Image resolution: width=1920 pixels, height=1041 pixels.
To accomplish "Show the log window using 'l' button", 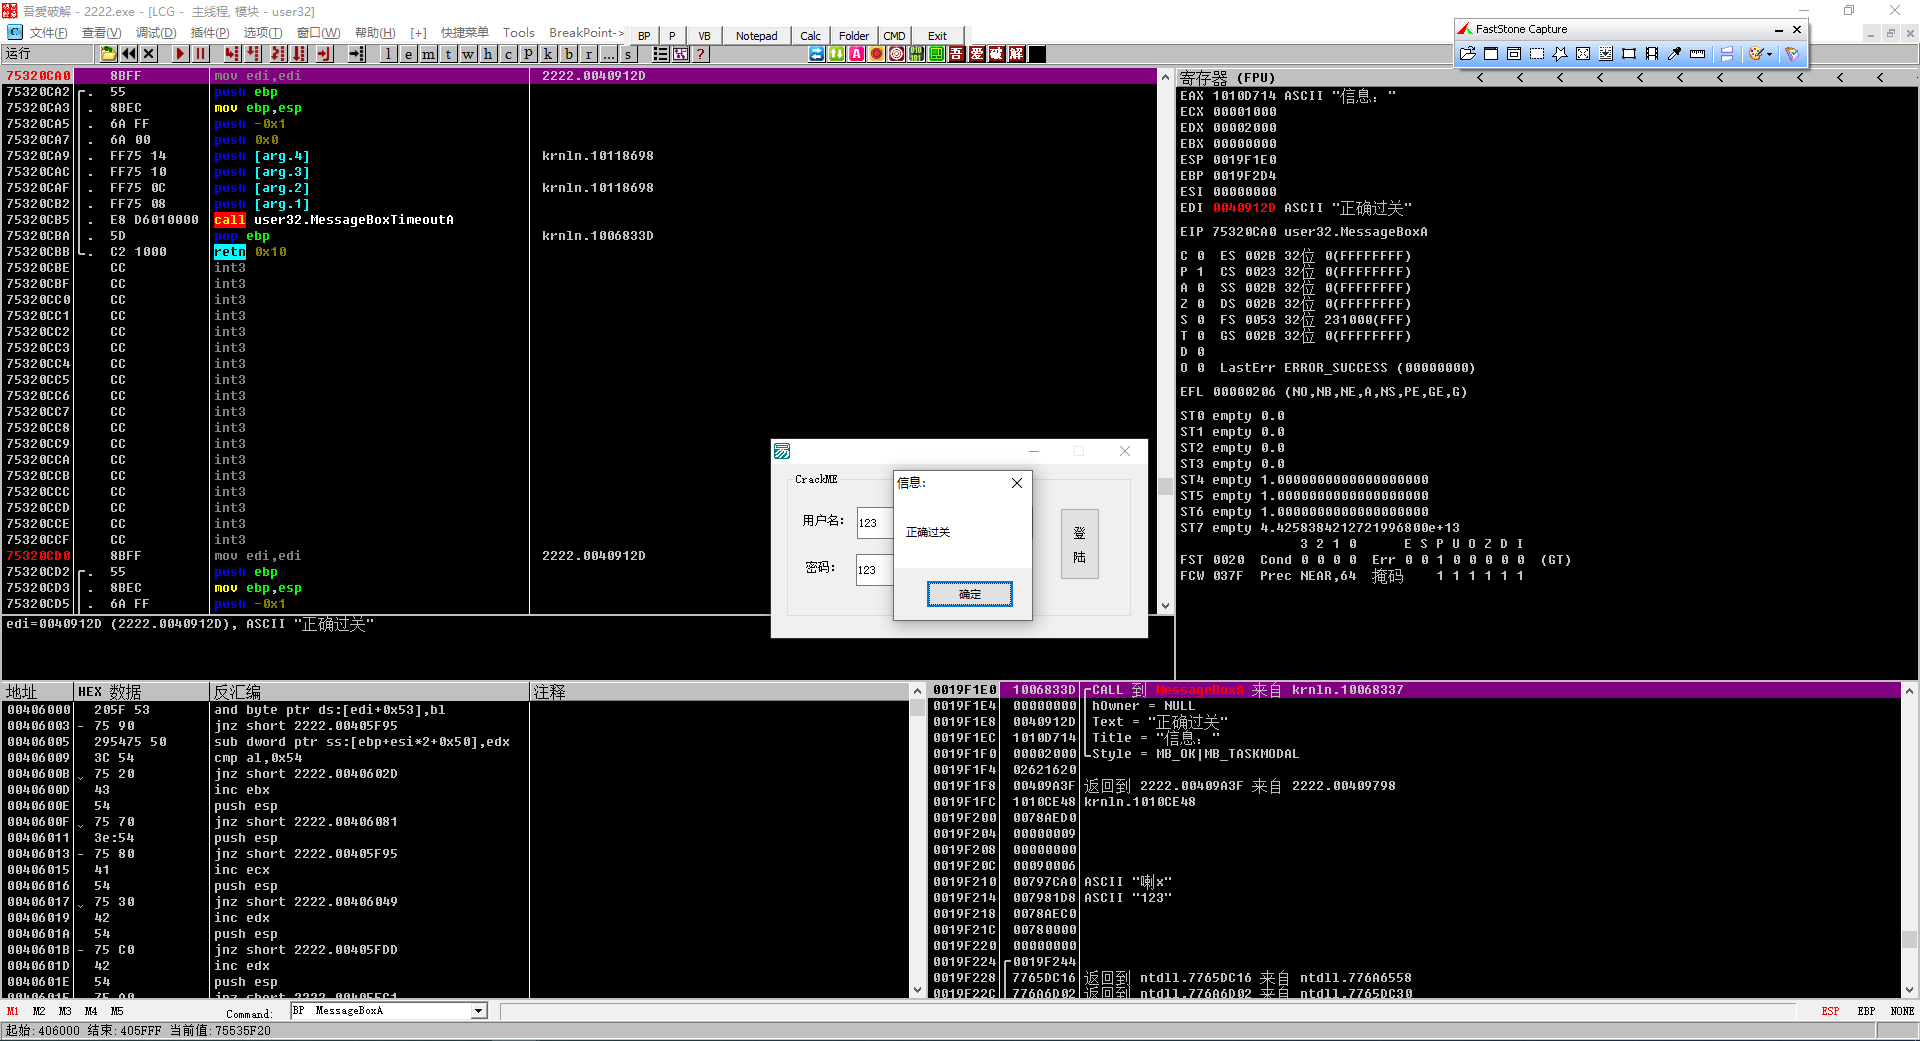I will (x=388, y=54).
